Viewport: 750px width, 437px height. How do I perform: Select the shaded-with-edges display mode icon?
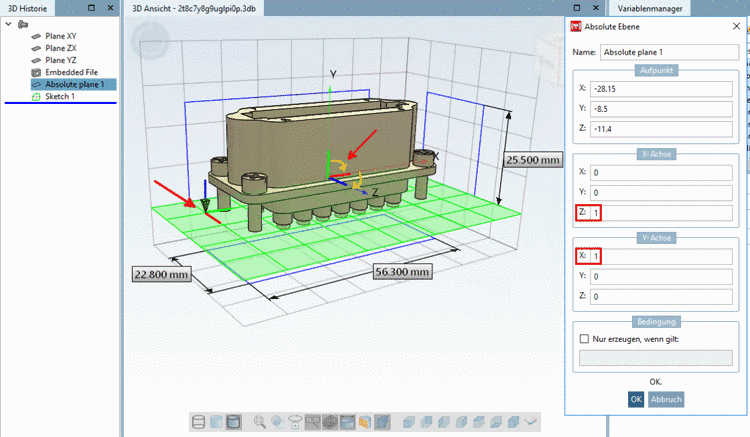tap(233, 422)
